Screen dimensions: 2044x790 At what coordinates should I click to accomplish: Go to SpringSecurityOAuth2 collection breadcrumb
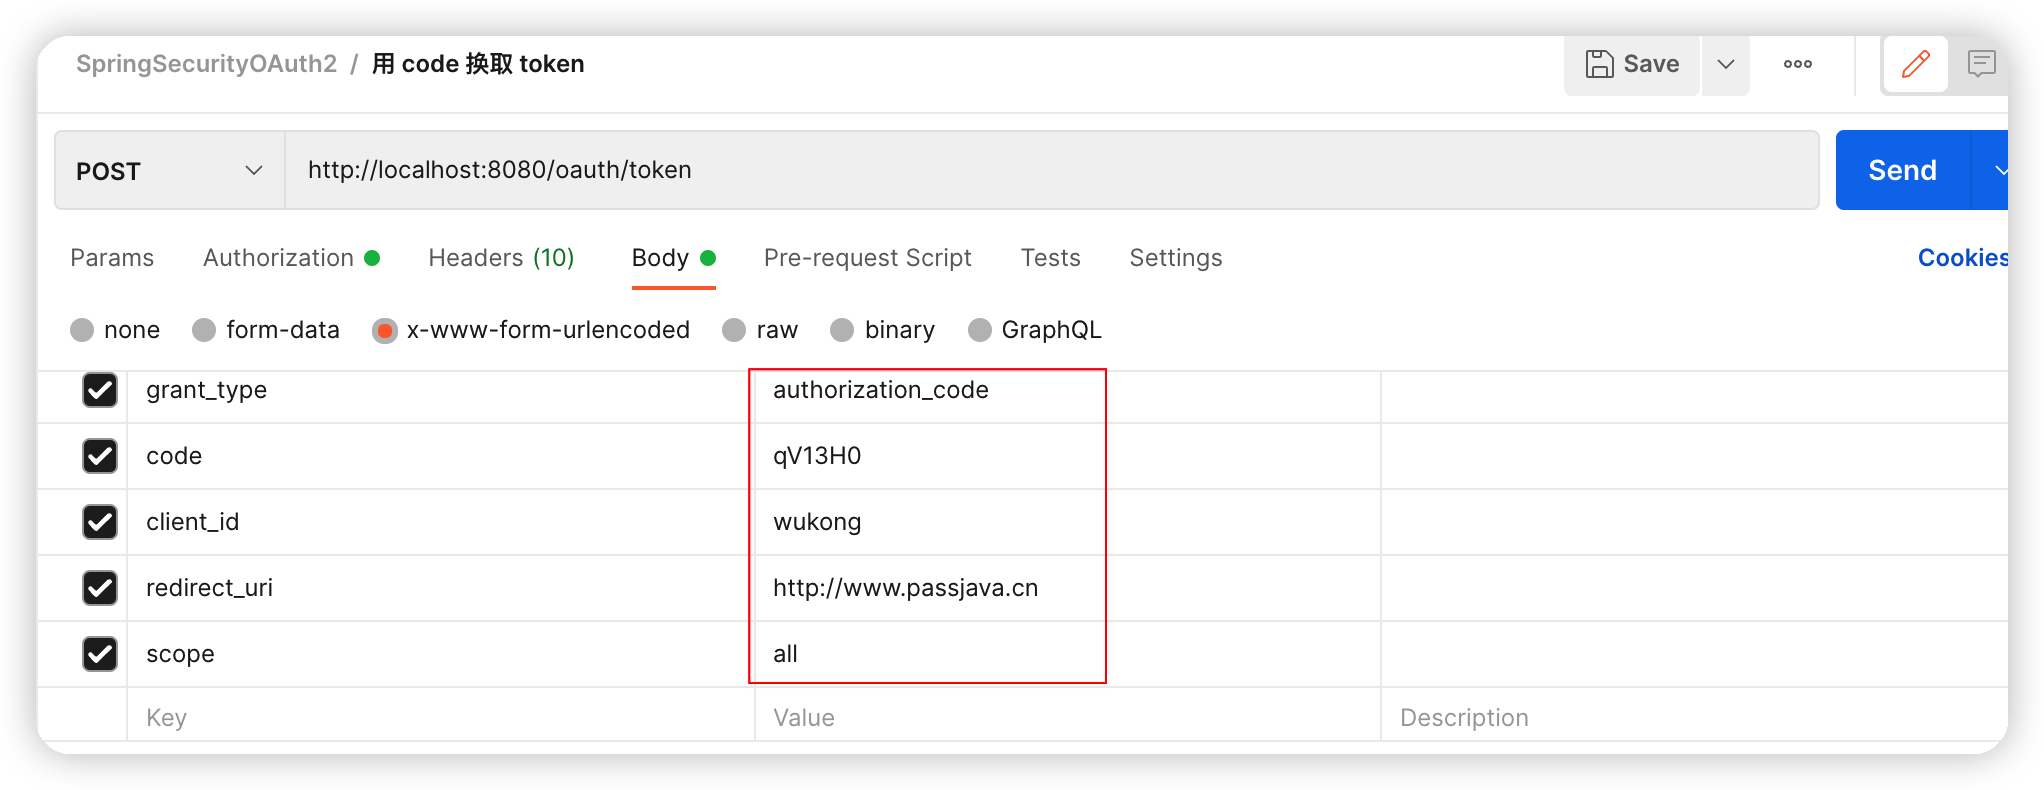[x=207, y=64]
